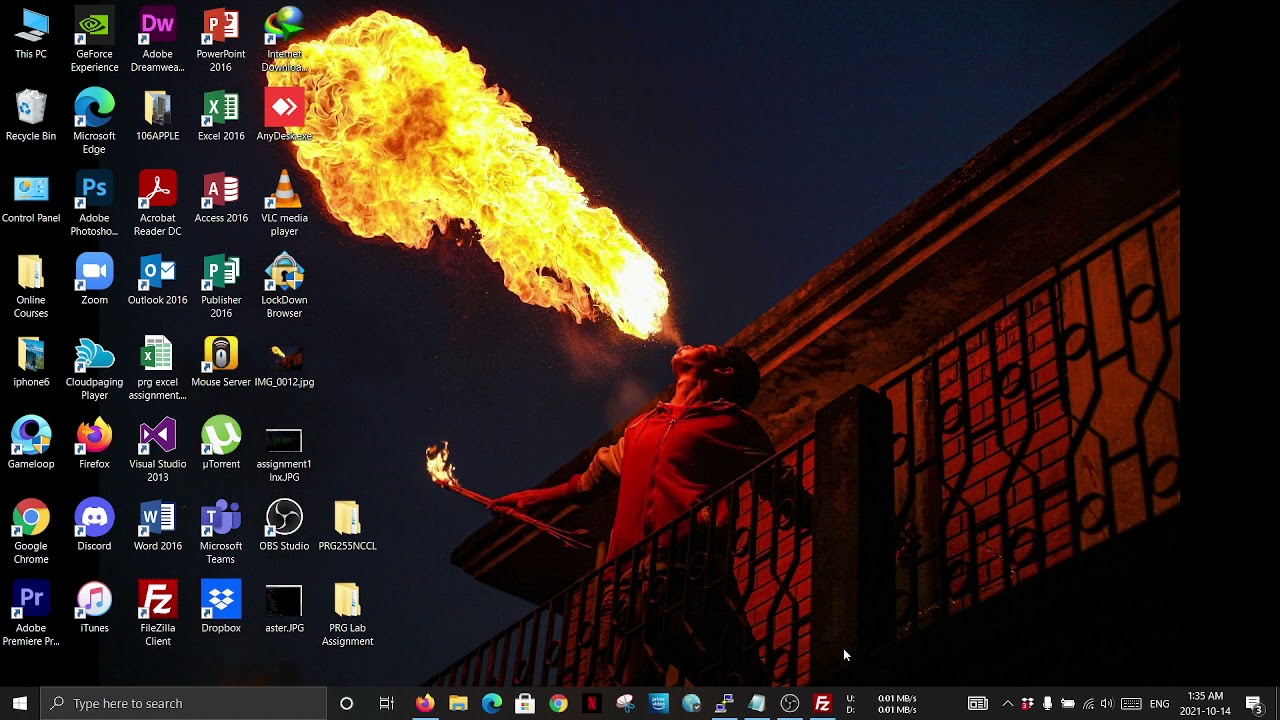Open Cortana from the taskbar

346,703
